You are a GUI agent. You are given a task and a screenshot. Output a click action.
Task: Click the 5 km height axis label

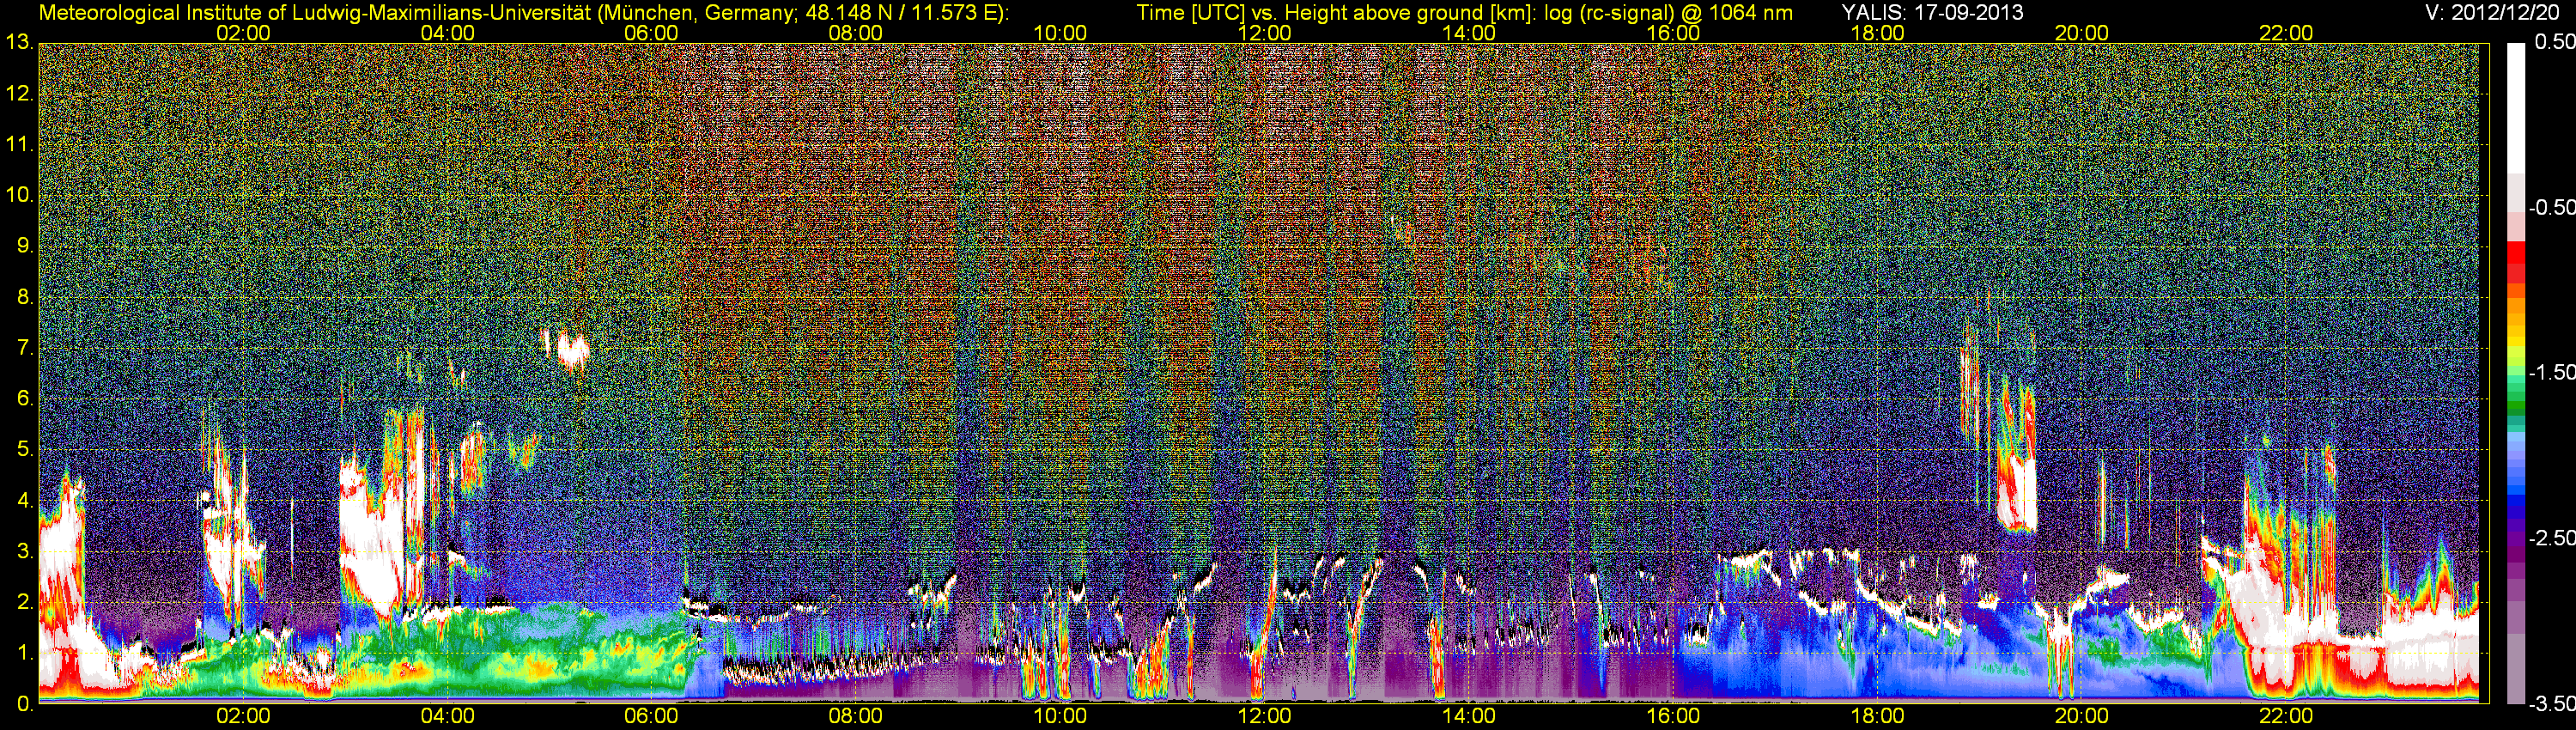(x=25, y=450)
